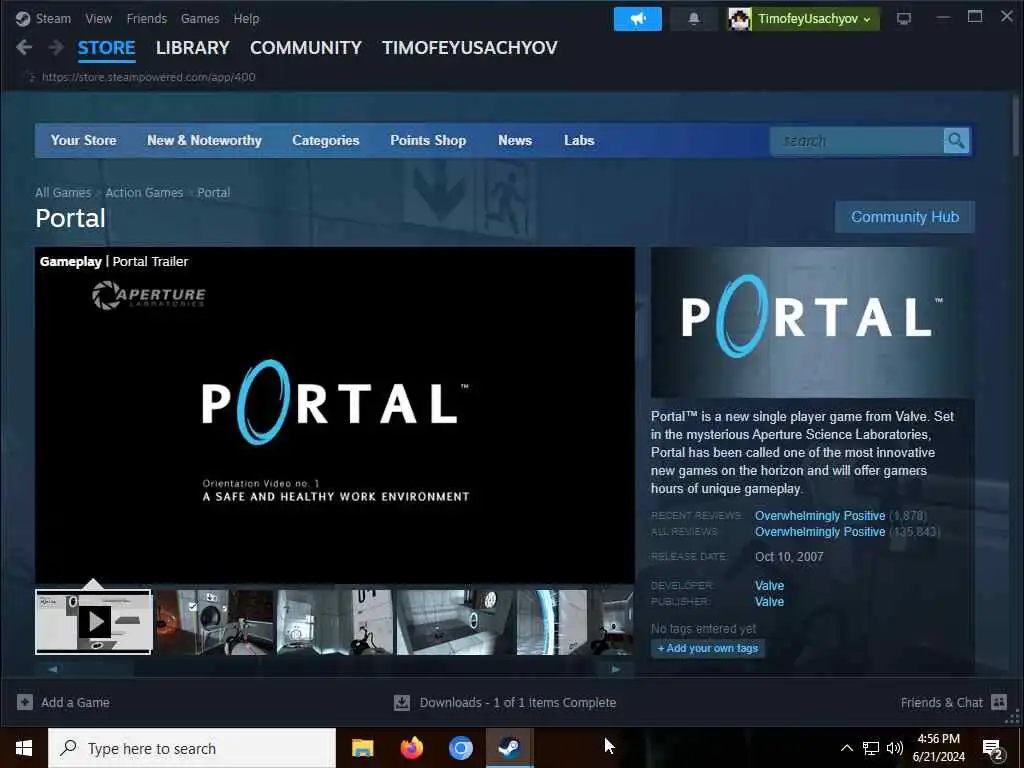The width and height of the screenshot is (1024, 768).
Task: Open the Friends menu
Action: [147, 18]
